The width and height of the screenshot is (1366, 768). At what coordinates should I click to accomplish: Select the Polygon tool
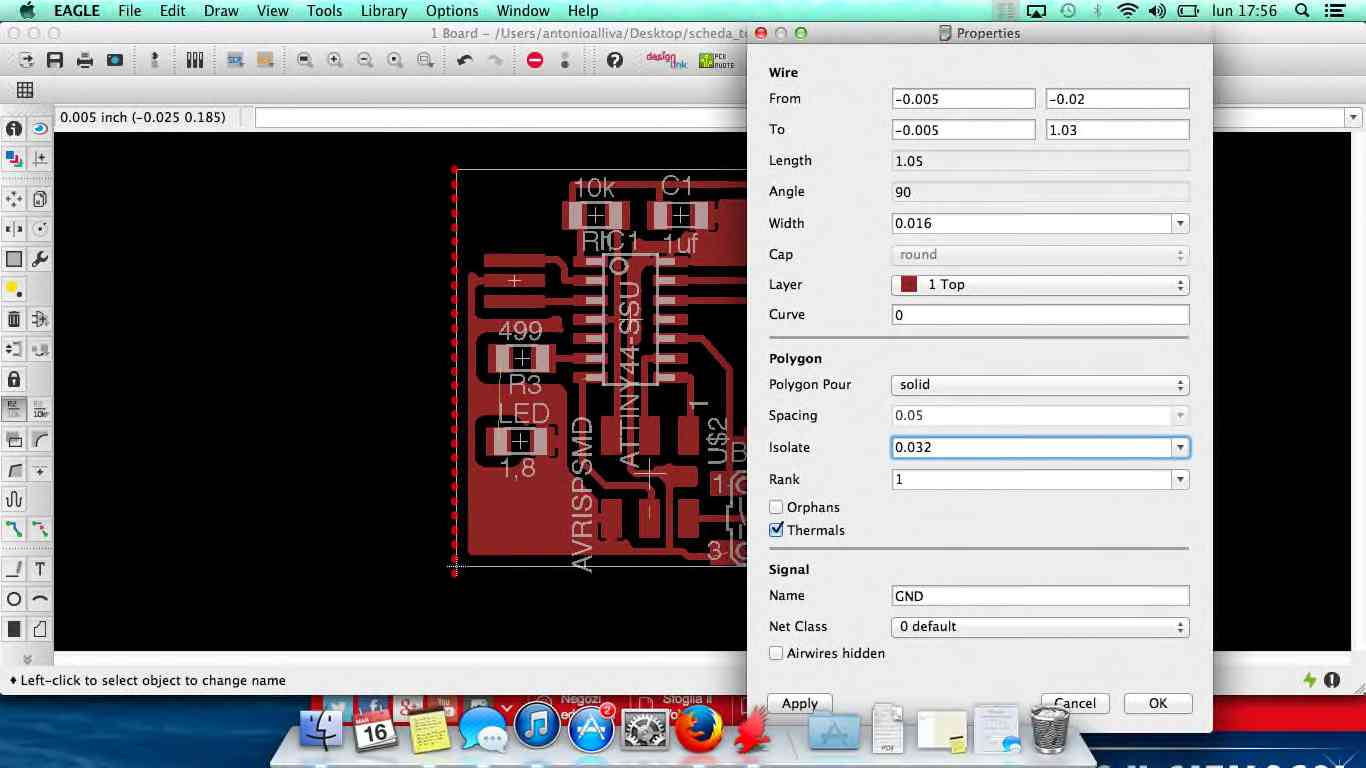tap(40, 629)
